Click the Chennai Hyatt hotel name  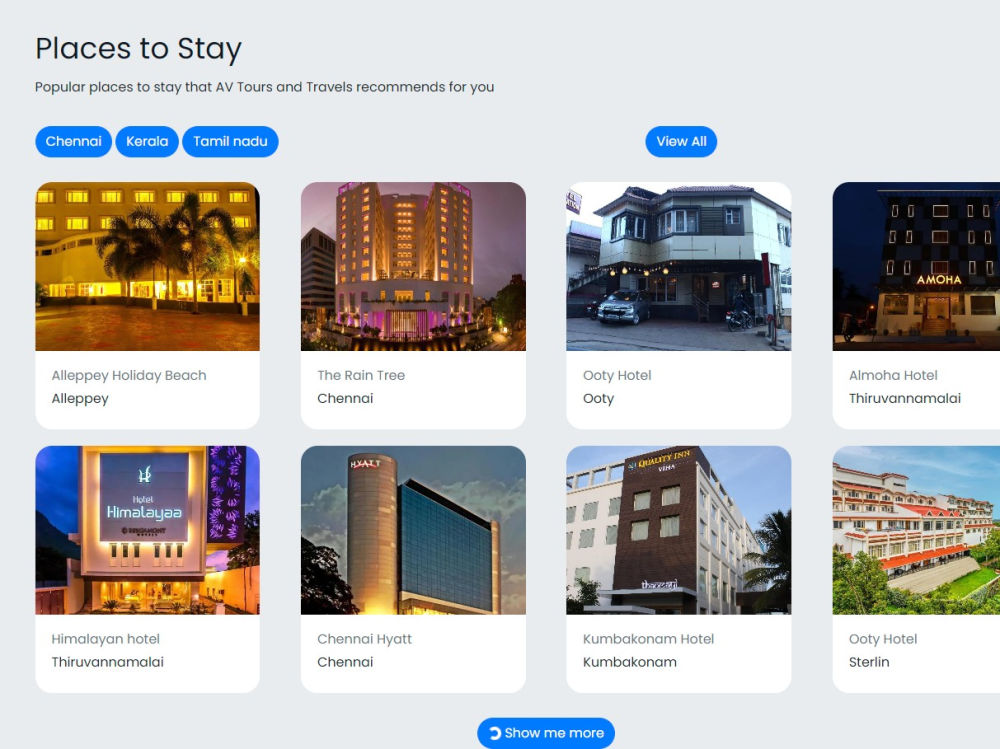363,638
